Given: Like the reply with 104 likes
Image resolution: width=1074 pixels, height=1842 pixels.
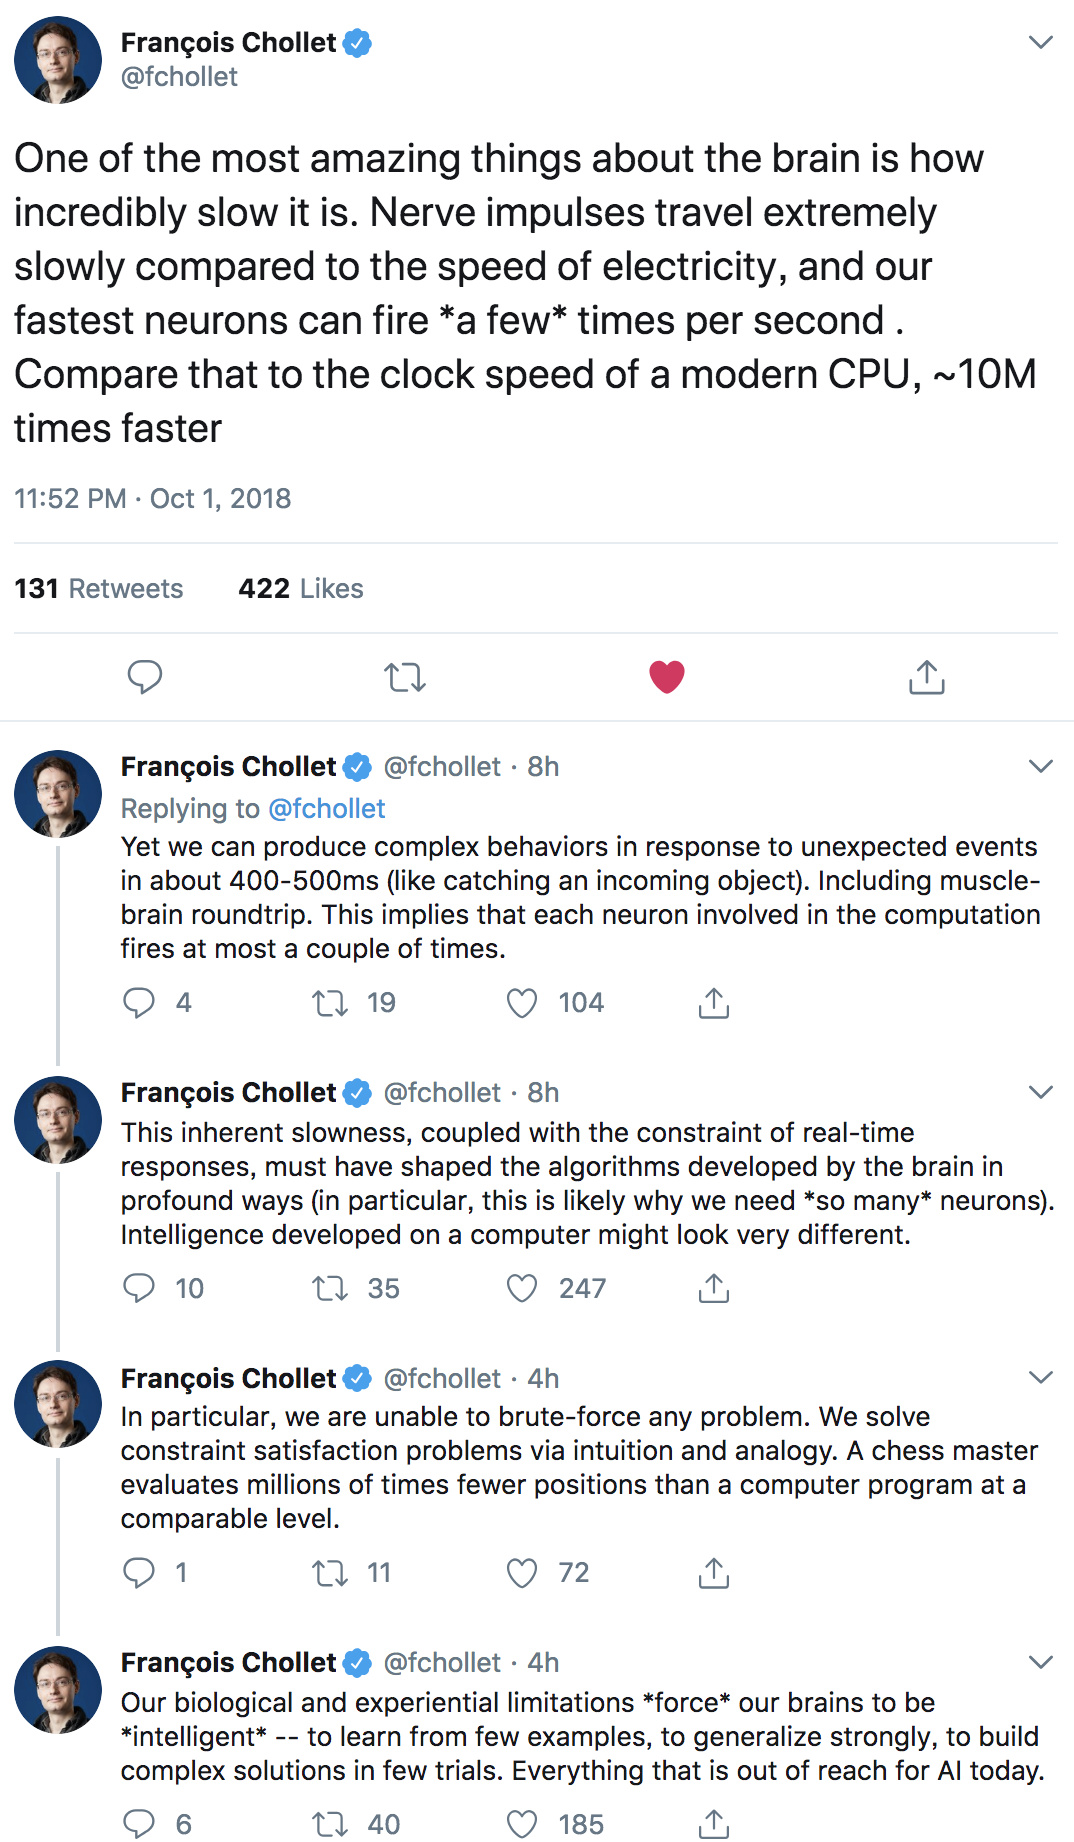Looking at the screenshot, I should 522,1003.
